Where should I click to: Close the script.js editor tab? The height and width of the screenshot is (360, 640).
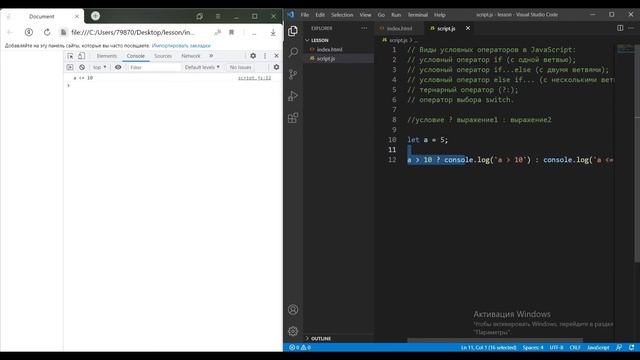pyautogui.click(x=468, y=28)
